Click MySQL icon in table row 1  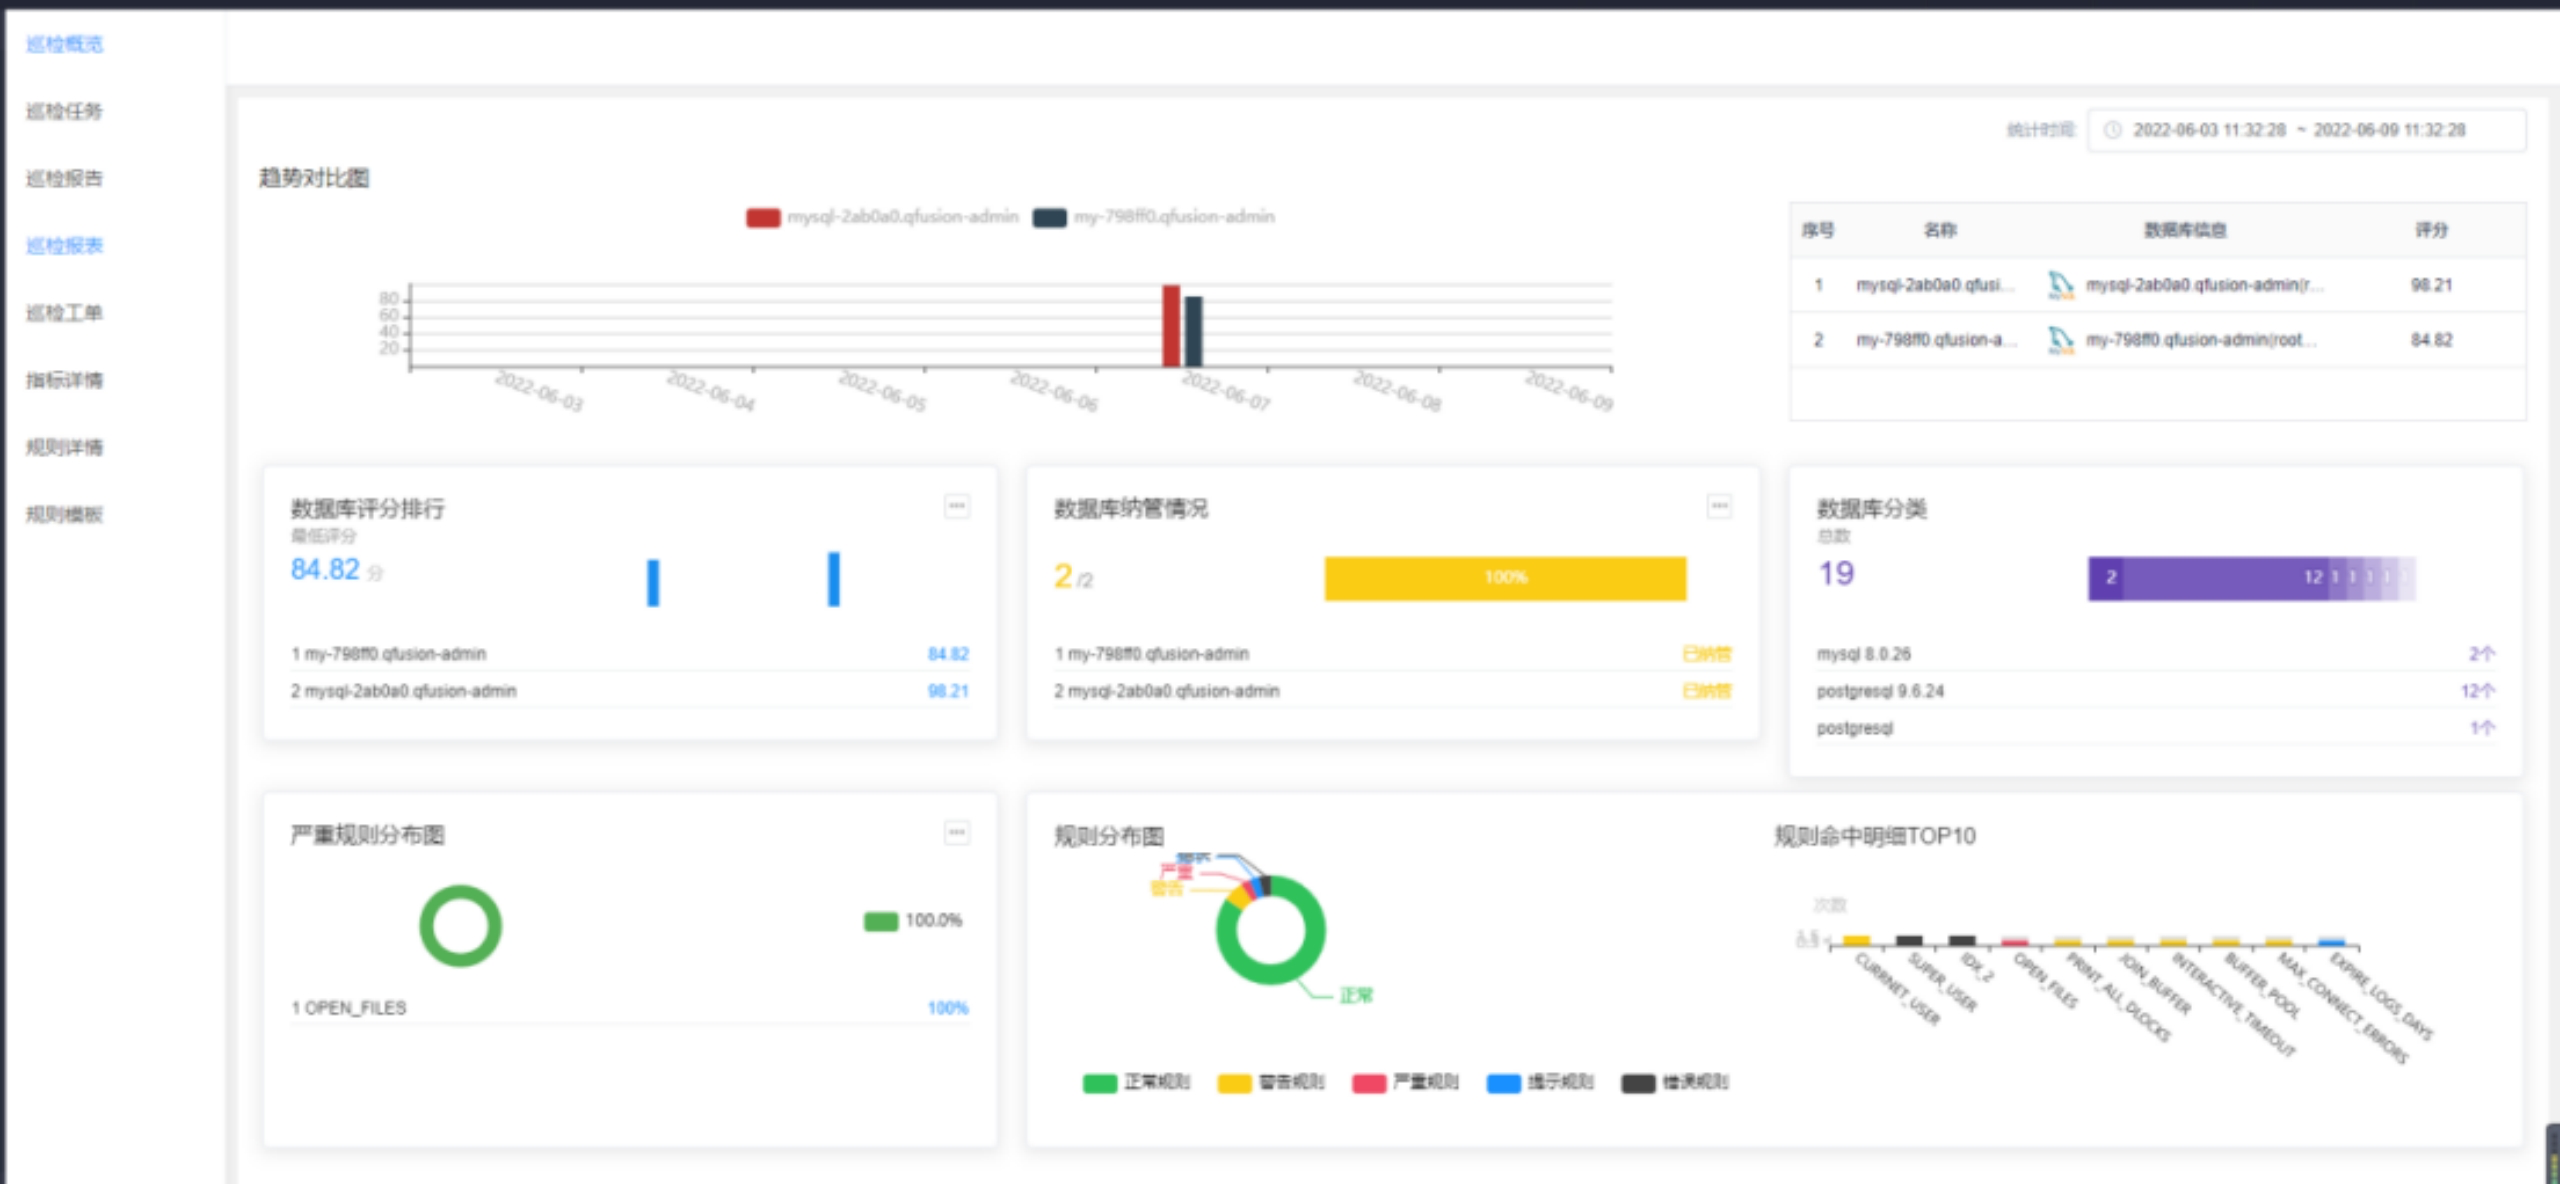coord(2060,285)
